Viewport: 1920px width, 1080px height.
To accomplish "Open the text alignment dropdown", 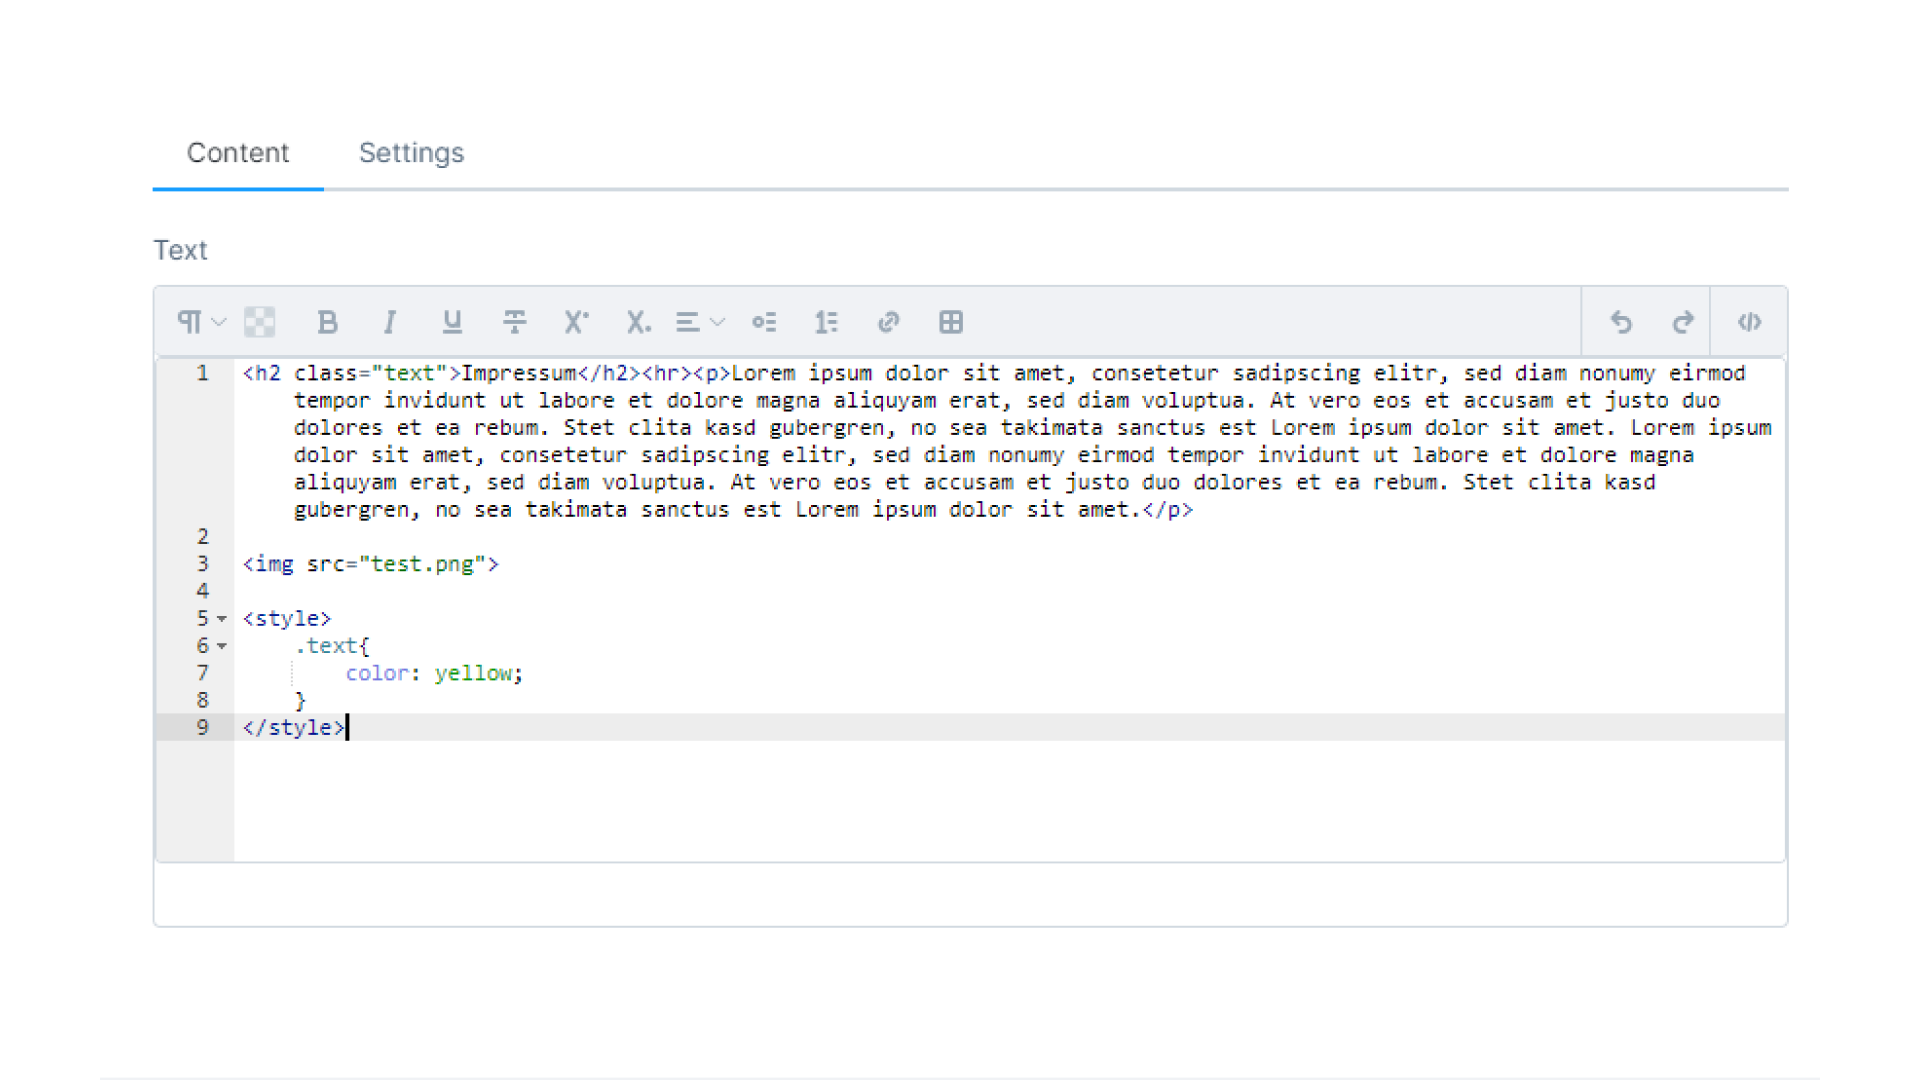I will tap(700, 322).
